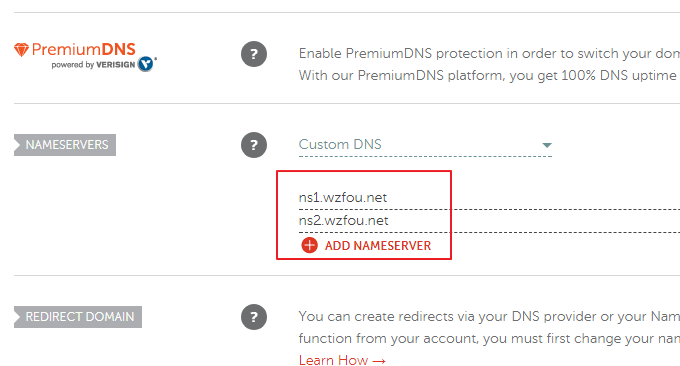Click the PremiumDNS brand wordmark
This screenshot has height=366, width=680.
coord(84,49)
